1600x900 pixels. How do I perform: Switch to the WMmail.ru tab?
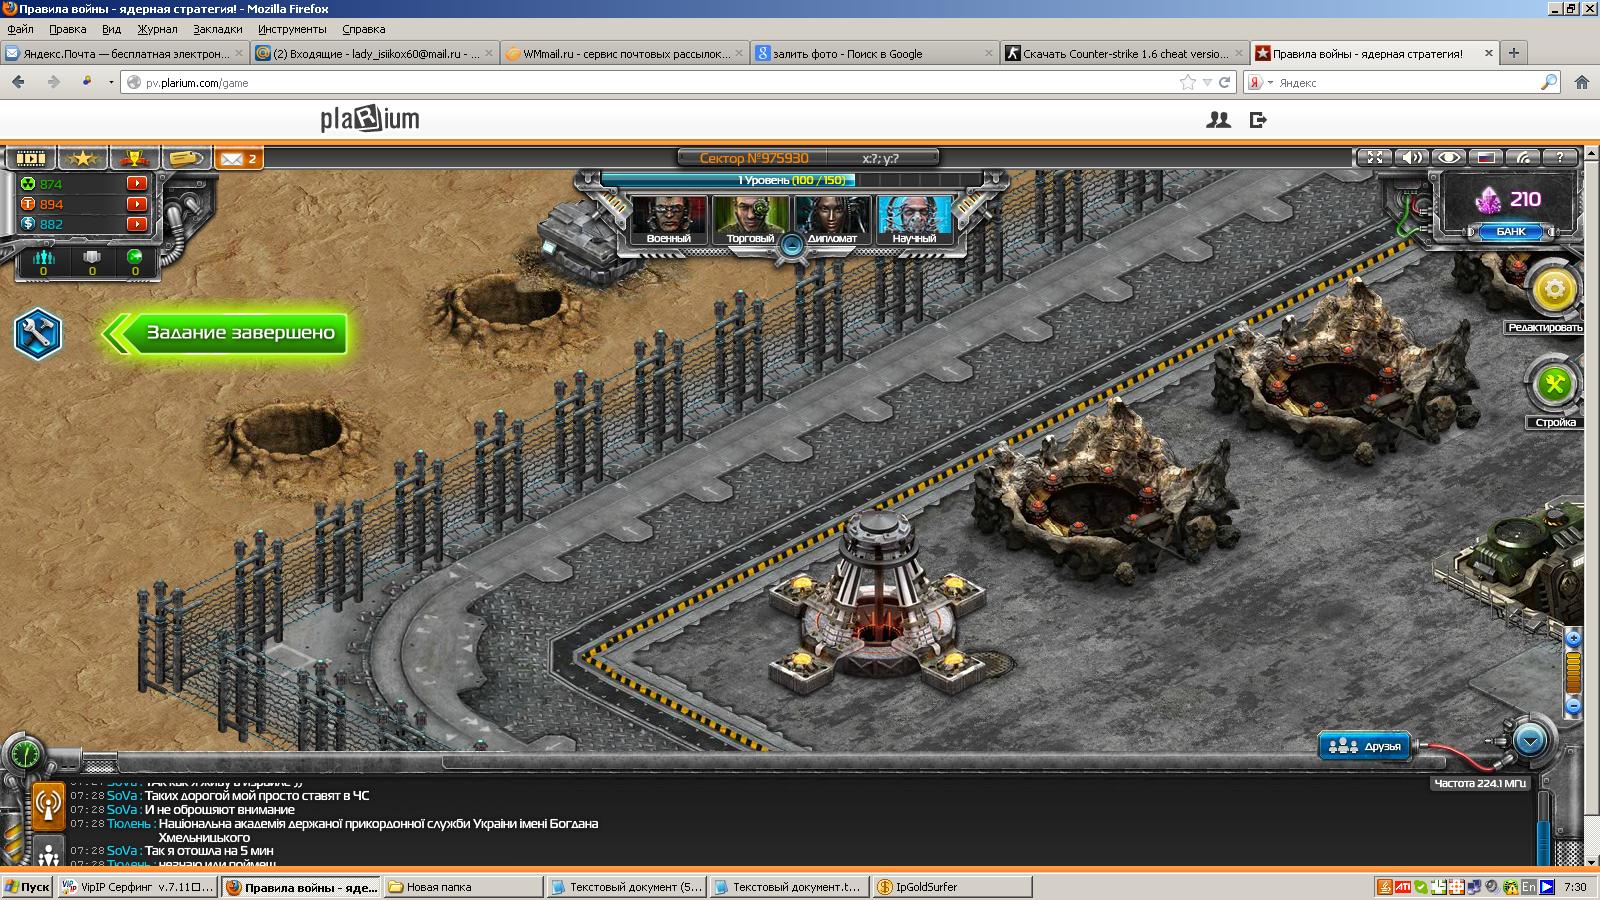click(624, 54)
